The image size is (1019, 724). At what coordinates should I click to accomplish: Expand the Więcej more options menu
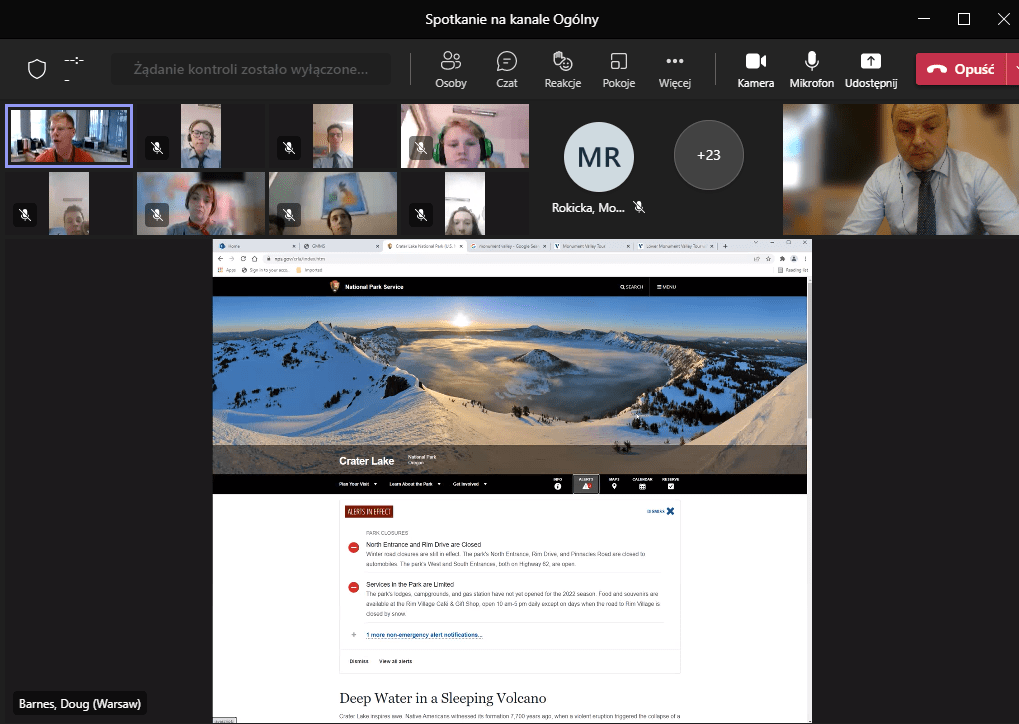point(675,68)
